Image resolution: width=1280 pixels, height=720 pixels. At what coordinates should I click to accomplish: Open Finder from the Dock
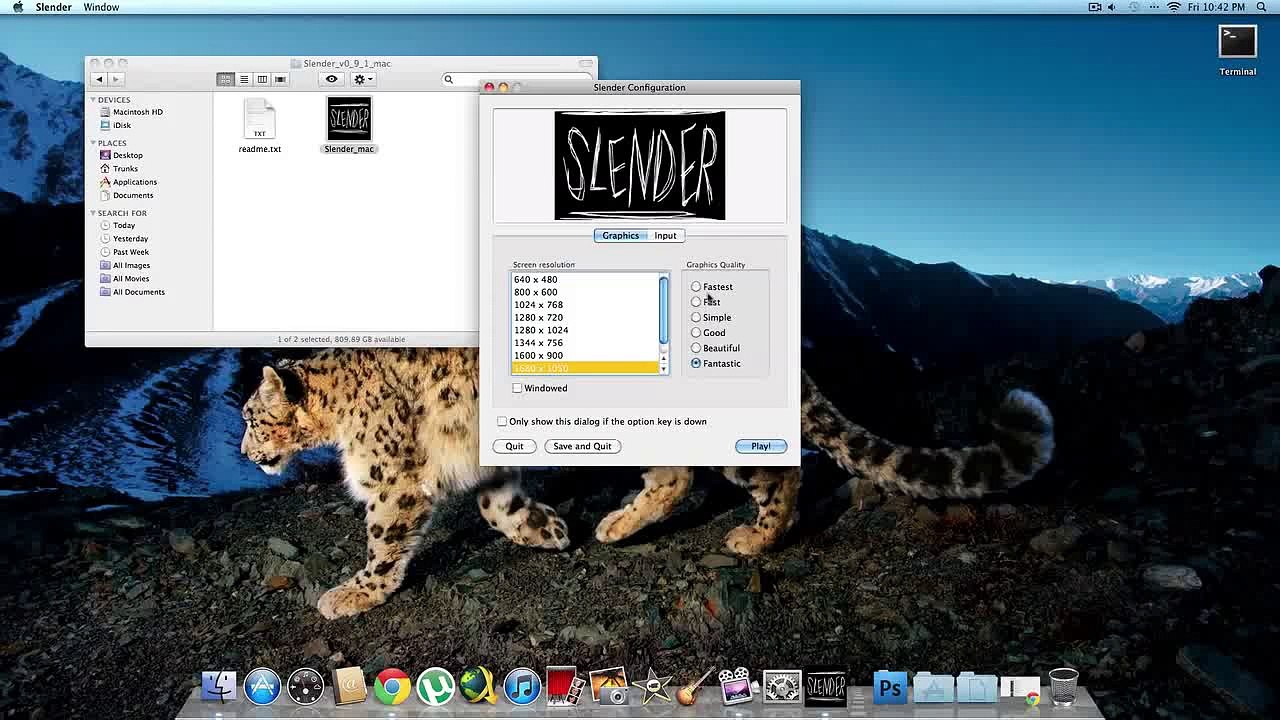pyautogui.click(x=219, y=686)
